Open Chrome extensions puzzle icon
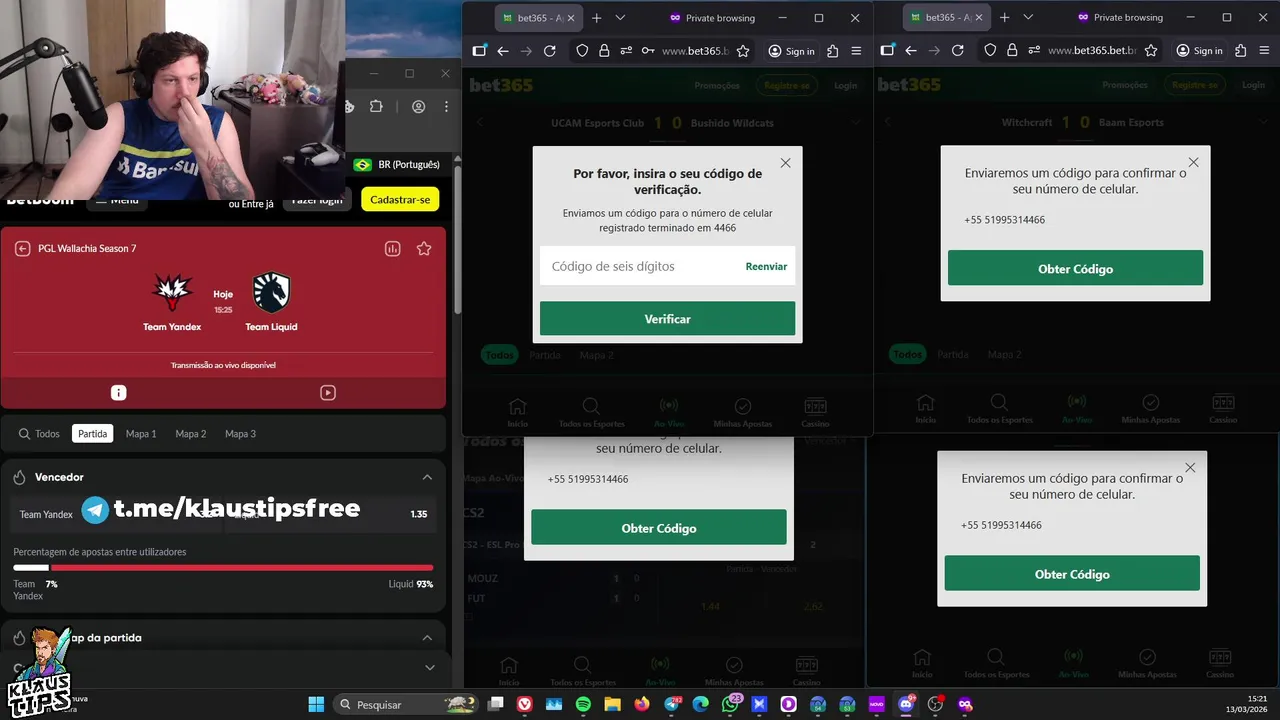 [376, 107]
